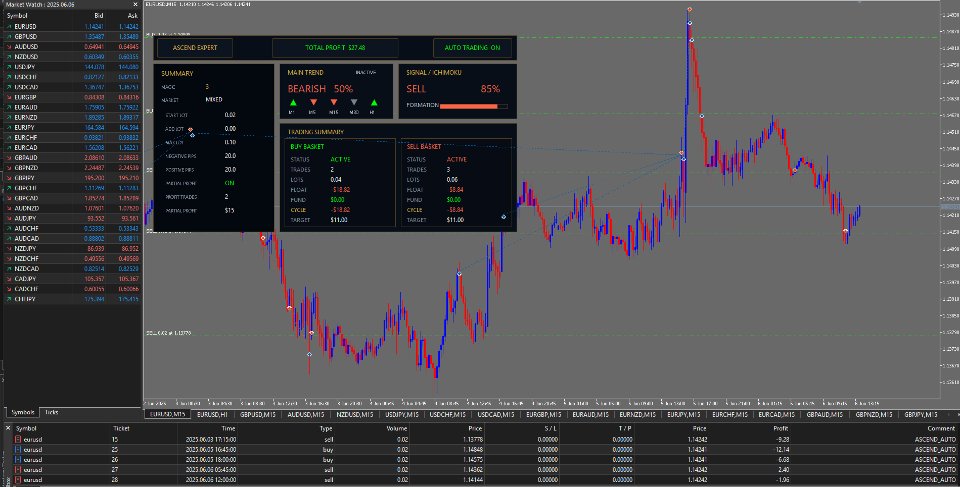Select the GBPJPY symbol in Market Watch
Viewport: 960px width, 487px height.
(x=24, y=178)
